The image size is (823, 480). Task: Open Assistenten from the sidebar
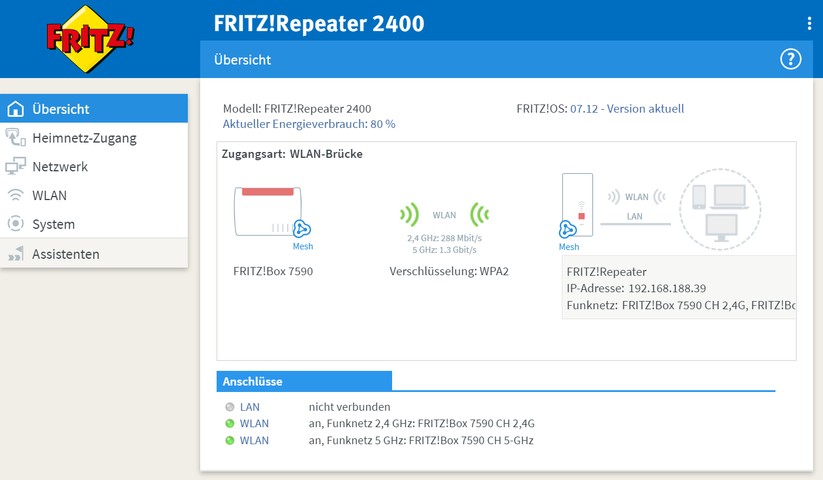click(x=65, y=254)
